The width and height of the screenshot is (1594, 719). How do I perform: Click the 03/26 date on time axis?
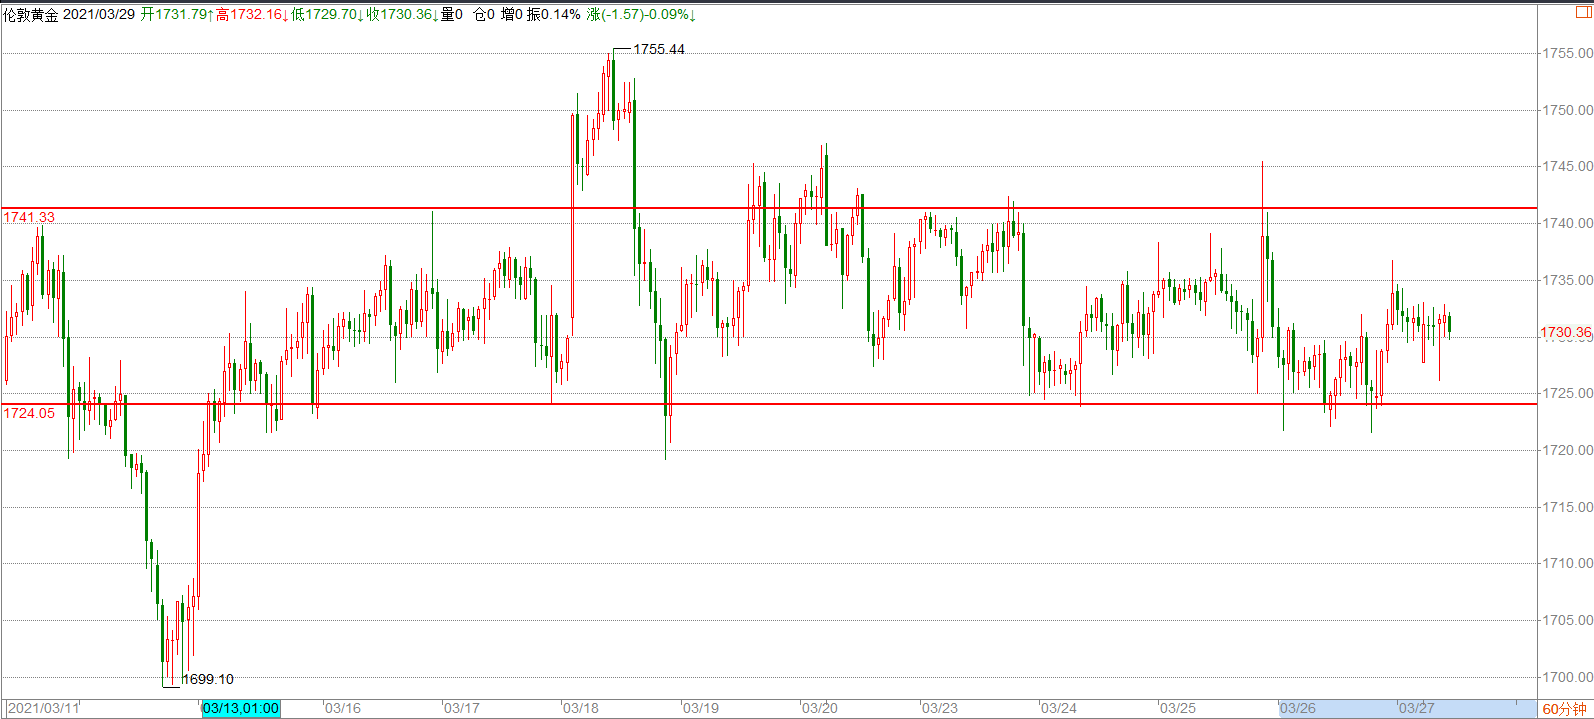pos(1298,708)
